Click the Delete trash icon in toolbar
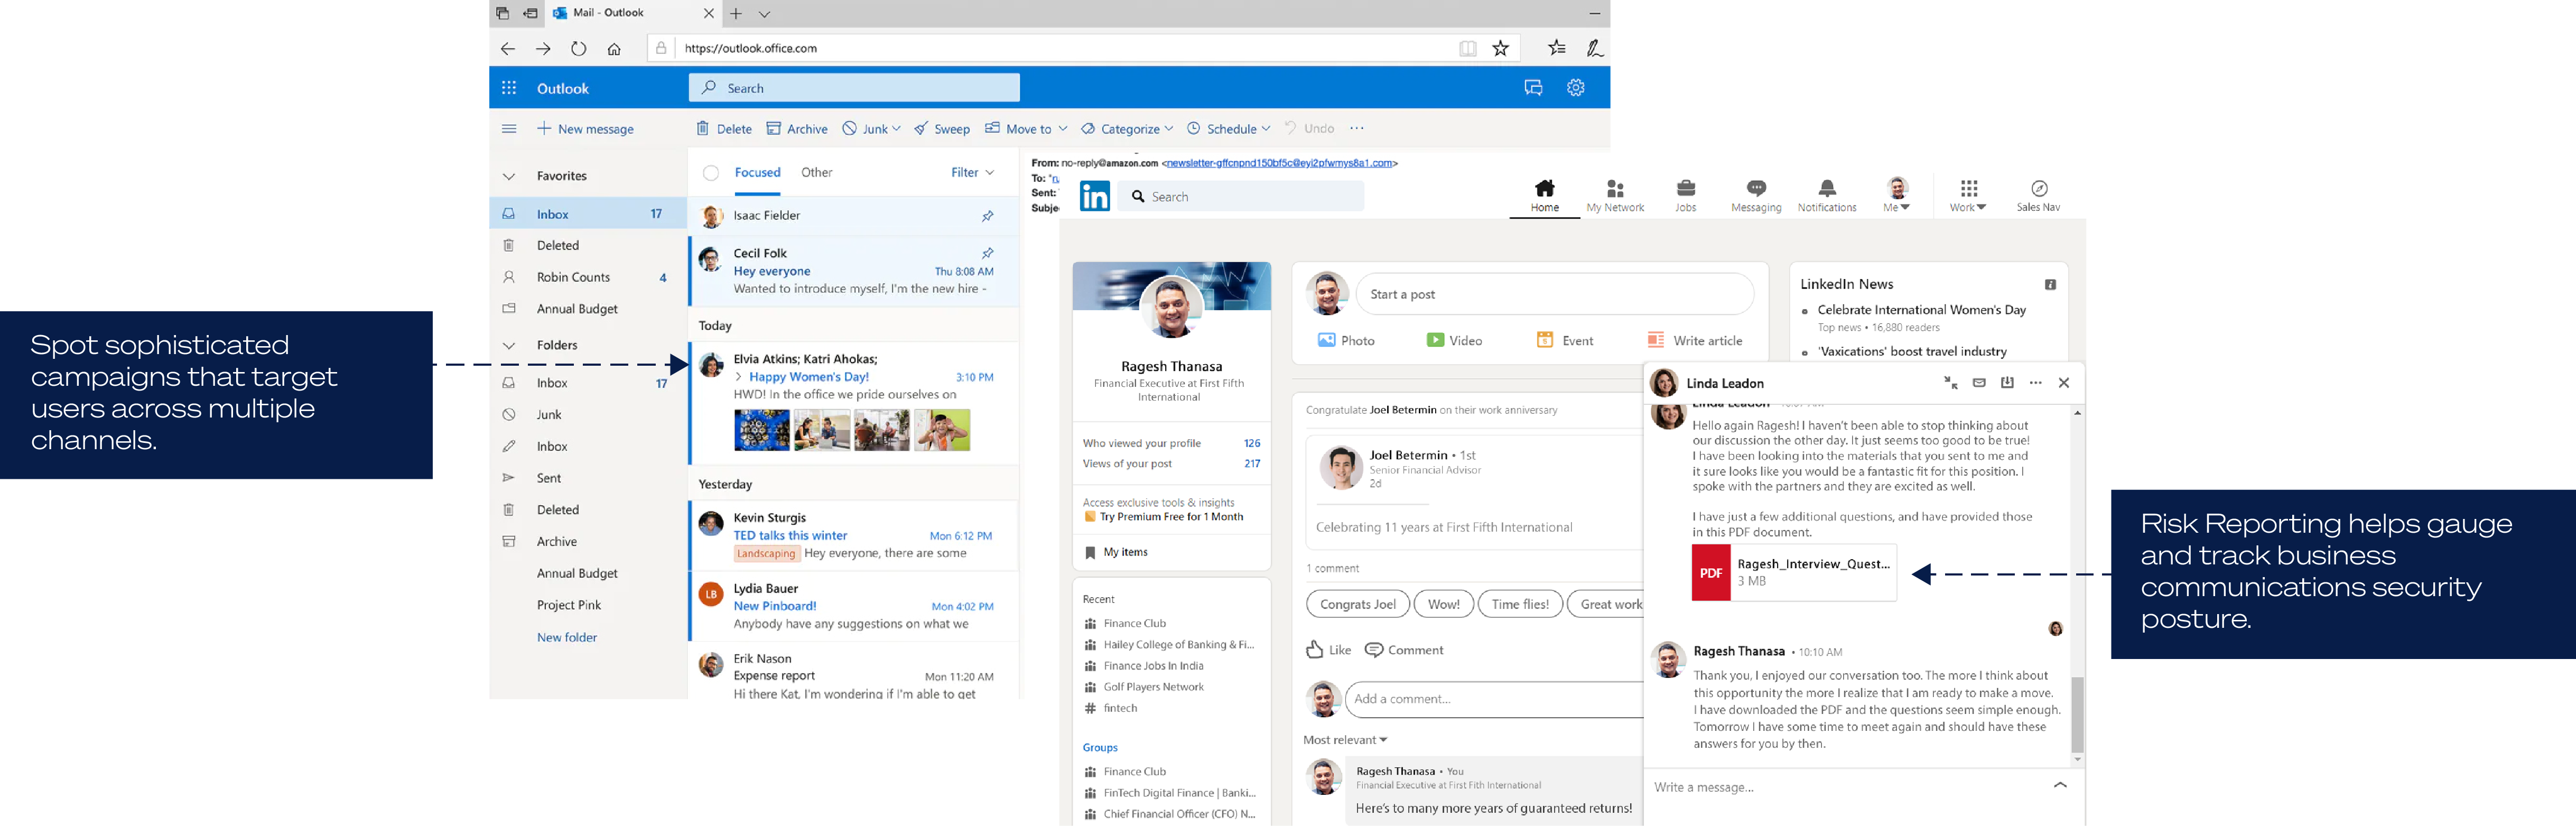 [x=703, y=128]
